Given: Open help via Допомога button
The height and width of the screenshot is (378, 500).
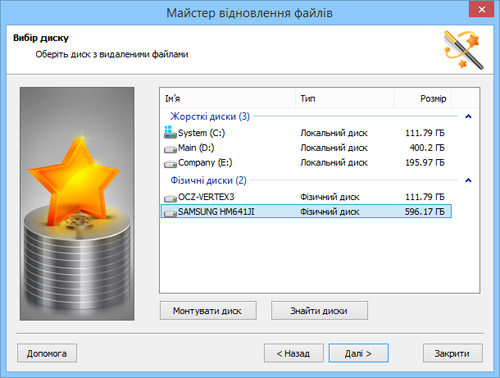Looking at the screenshot, I should [x=47, y=353].
